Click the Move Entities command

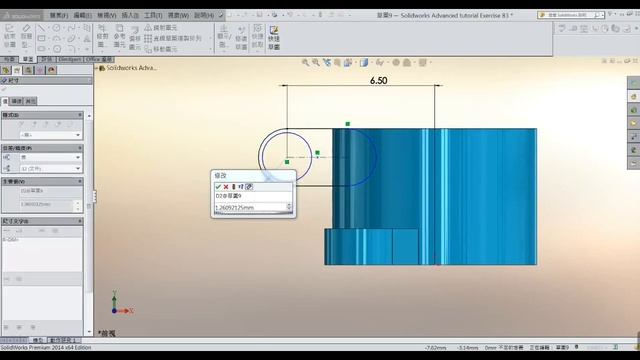pos(160,49)
